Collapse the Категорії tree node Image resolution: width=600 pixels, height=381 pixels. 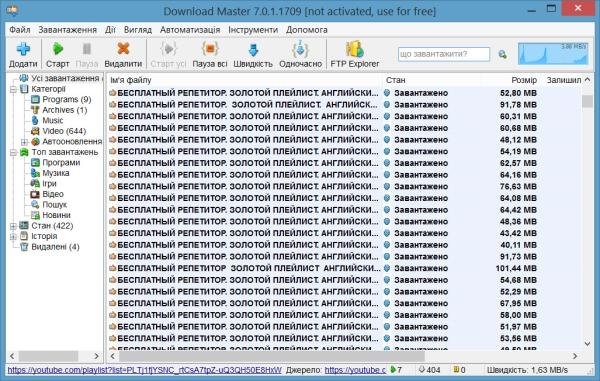[x=13, y=90]
